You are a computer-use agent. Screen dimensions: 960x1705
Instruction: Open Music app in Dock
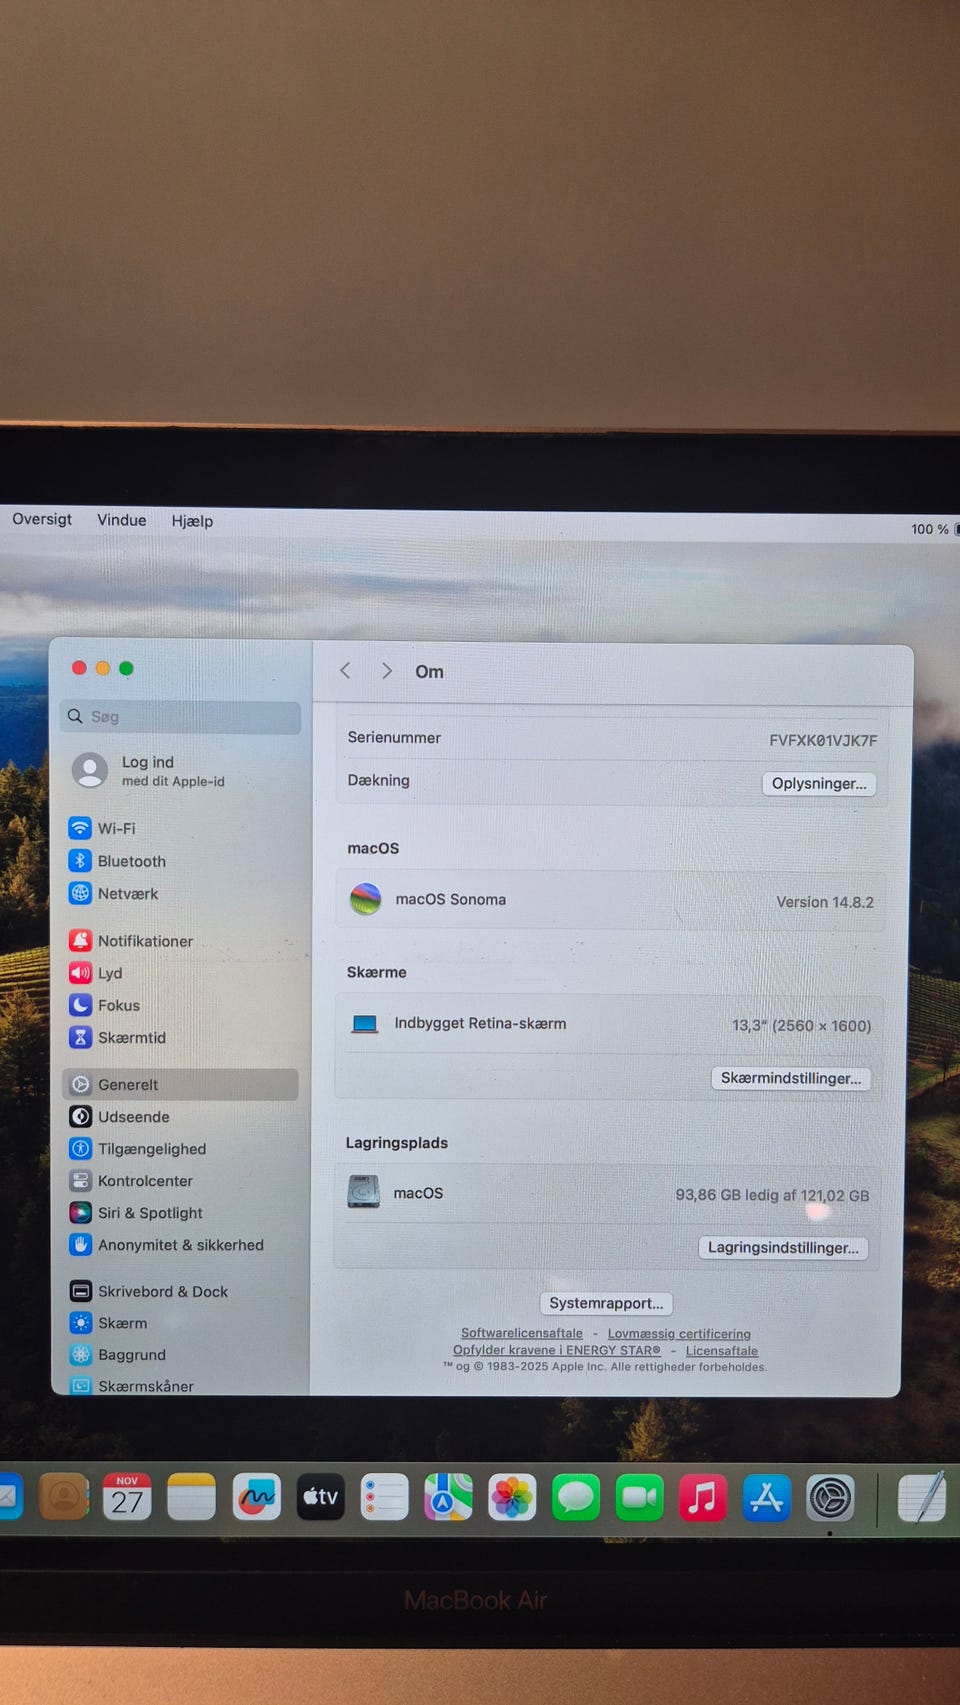tap(703, 1497)
